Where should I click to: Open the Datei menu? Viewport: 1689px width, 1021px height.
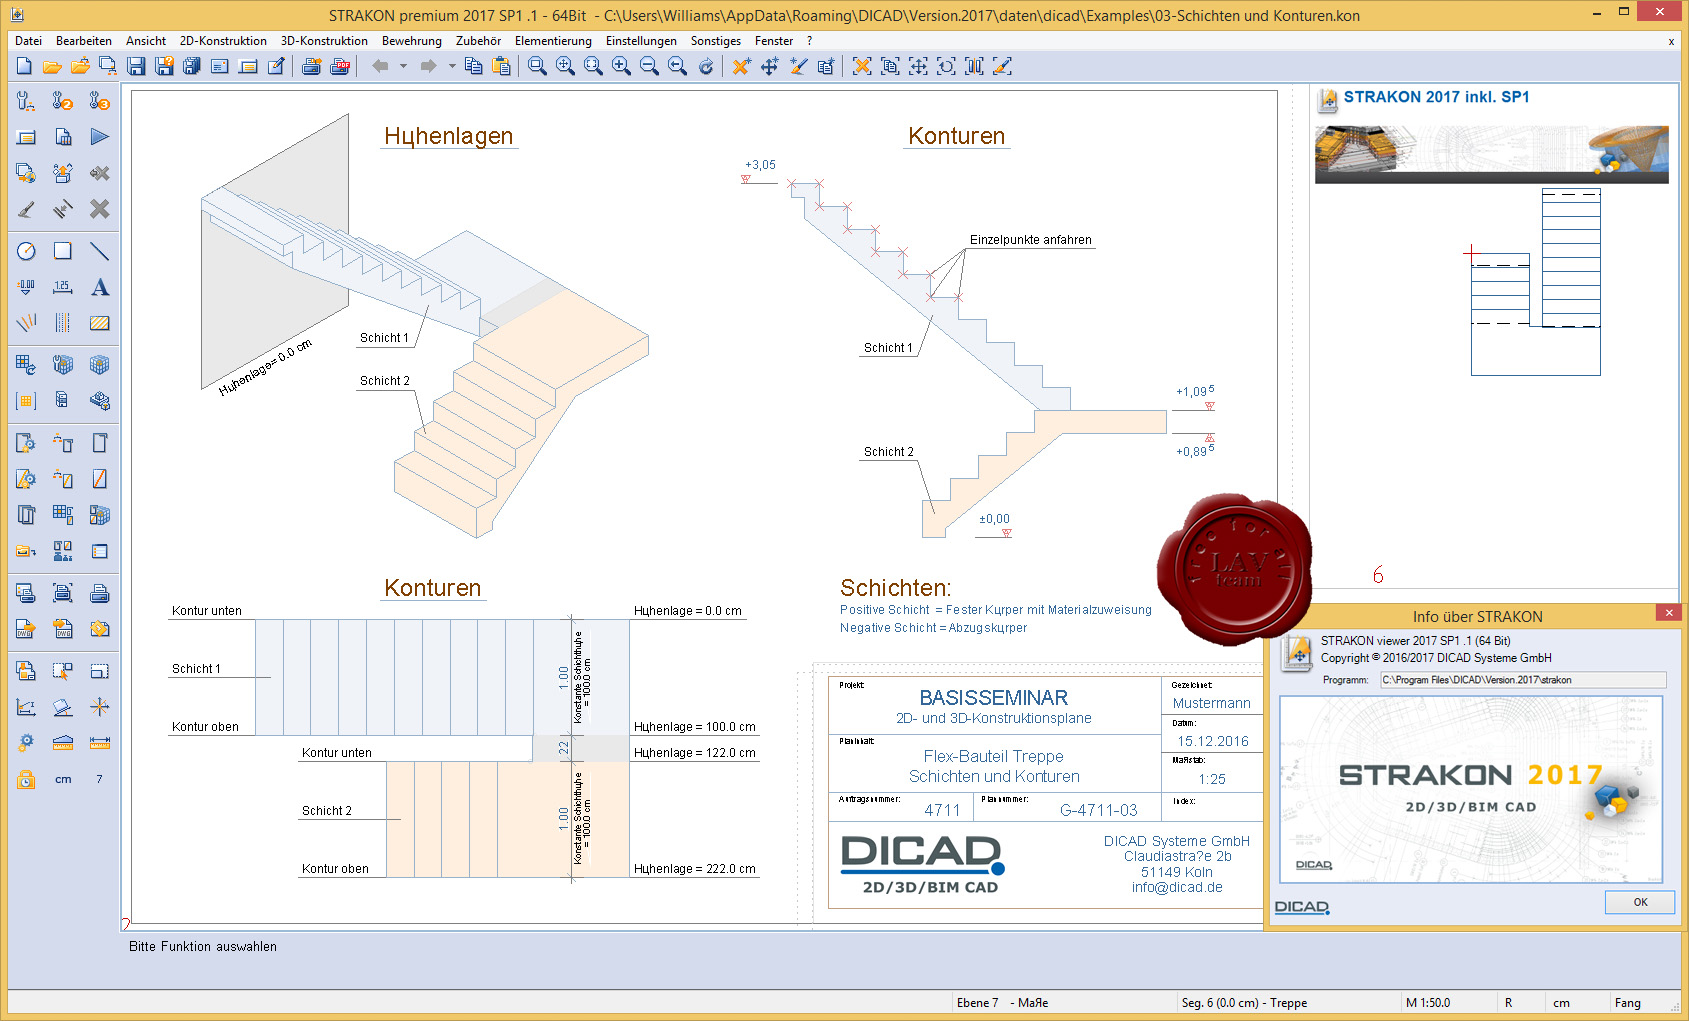(x=29, y=41)
